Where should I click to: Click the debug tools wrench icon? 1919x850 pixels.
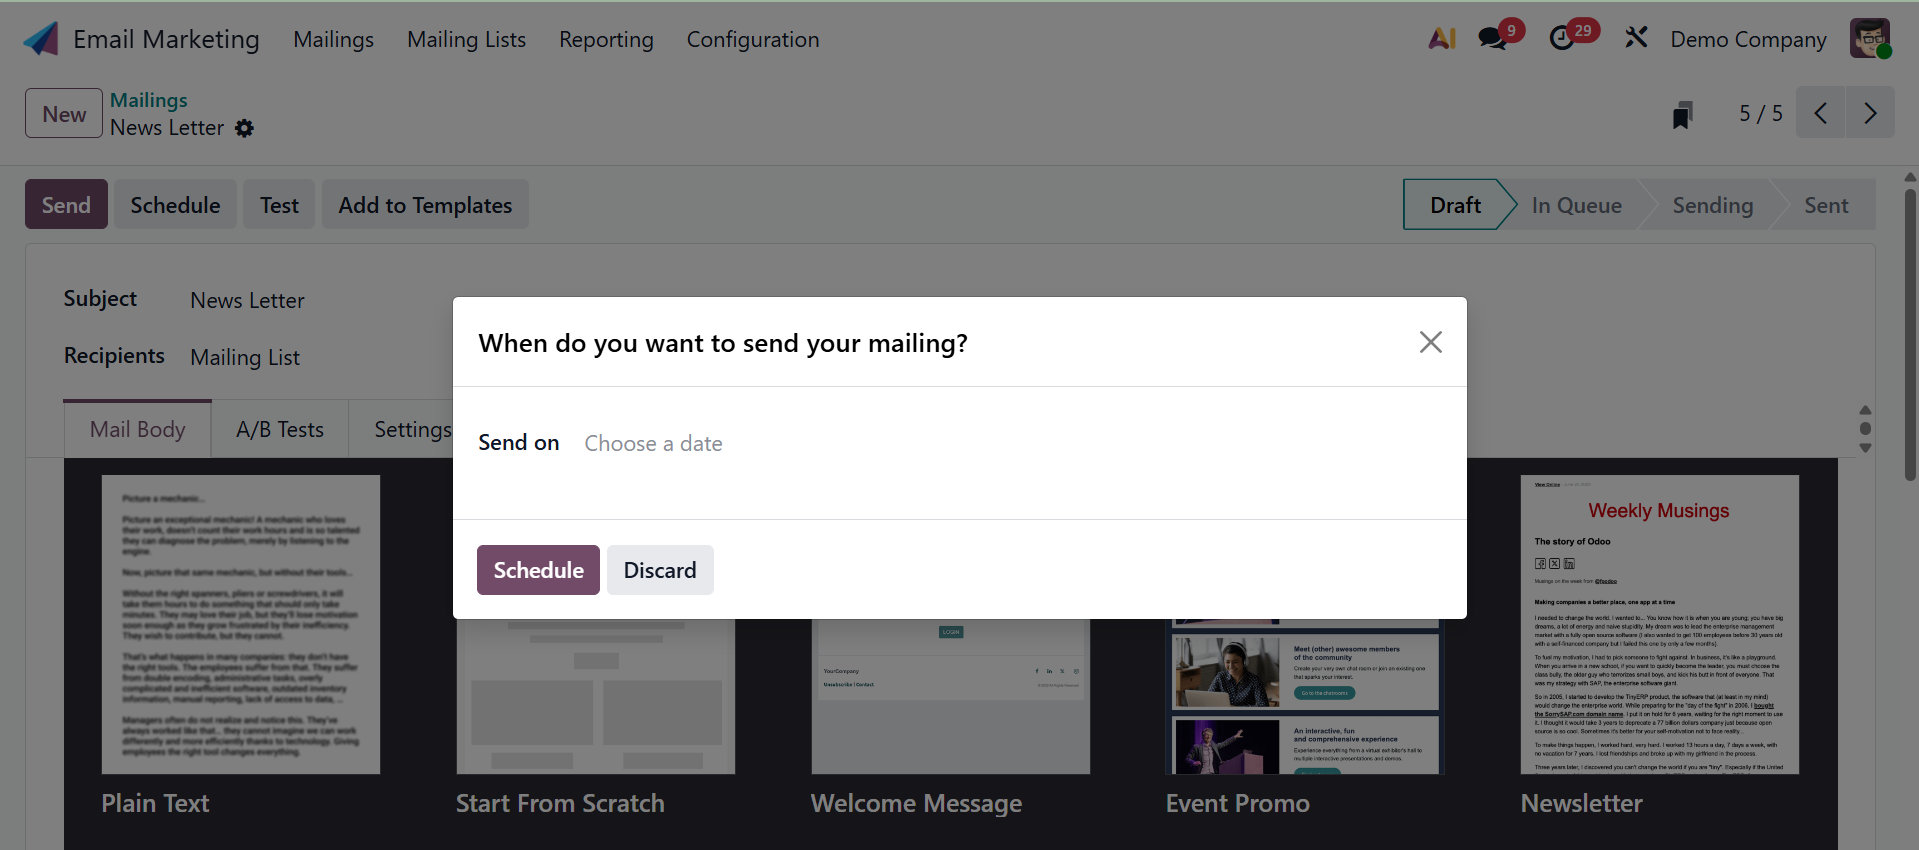coord(1636,39)
